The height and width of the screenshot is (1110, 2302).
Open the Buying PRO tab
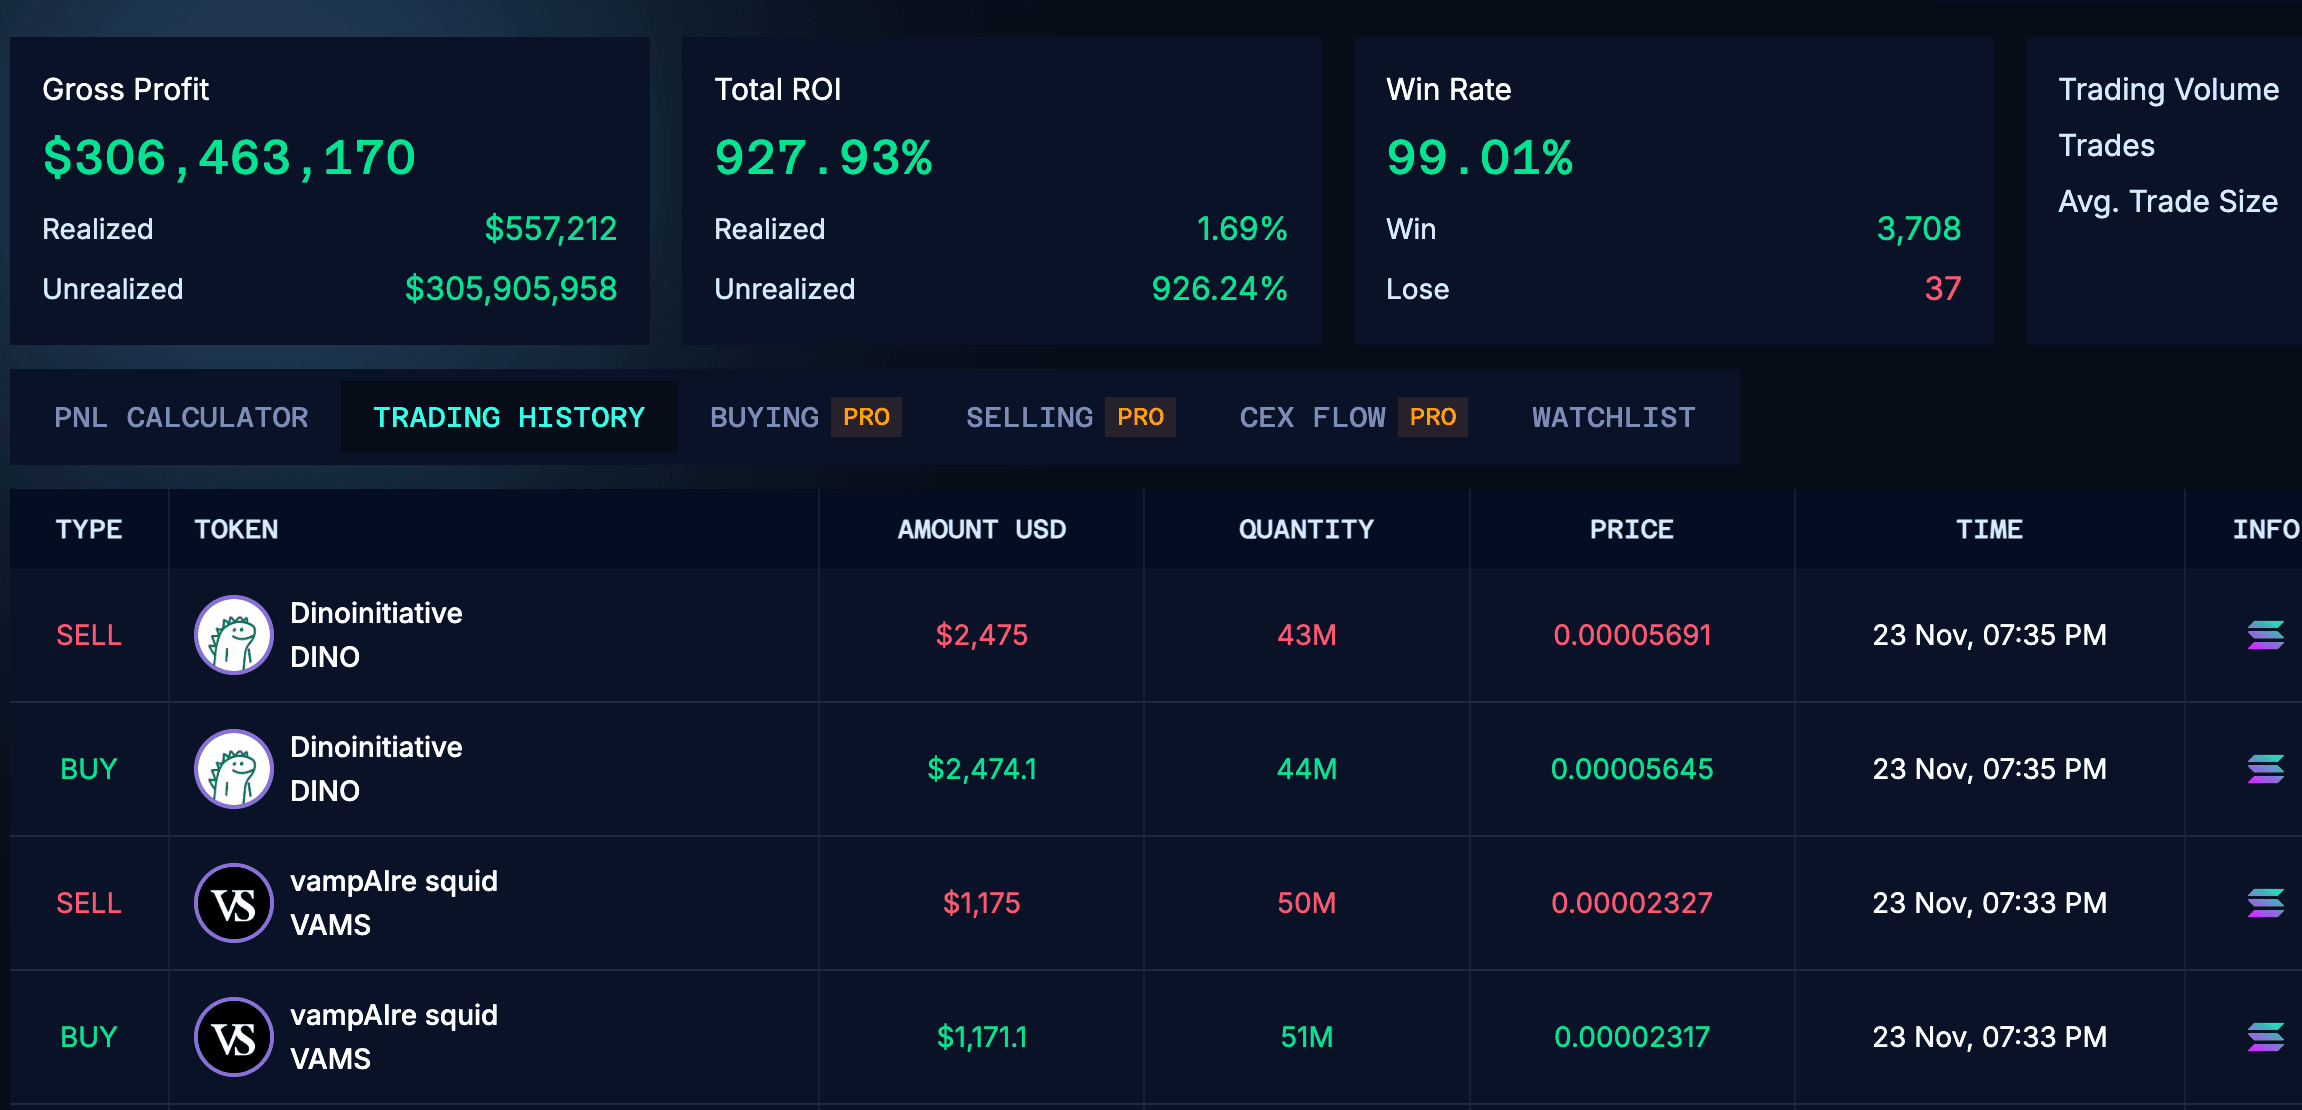tap(805, 417)
